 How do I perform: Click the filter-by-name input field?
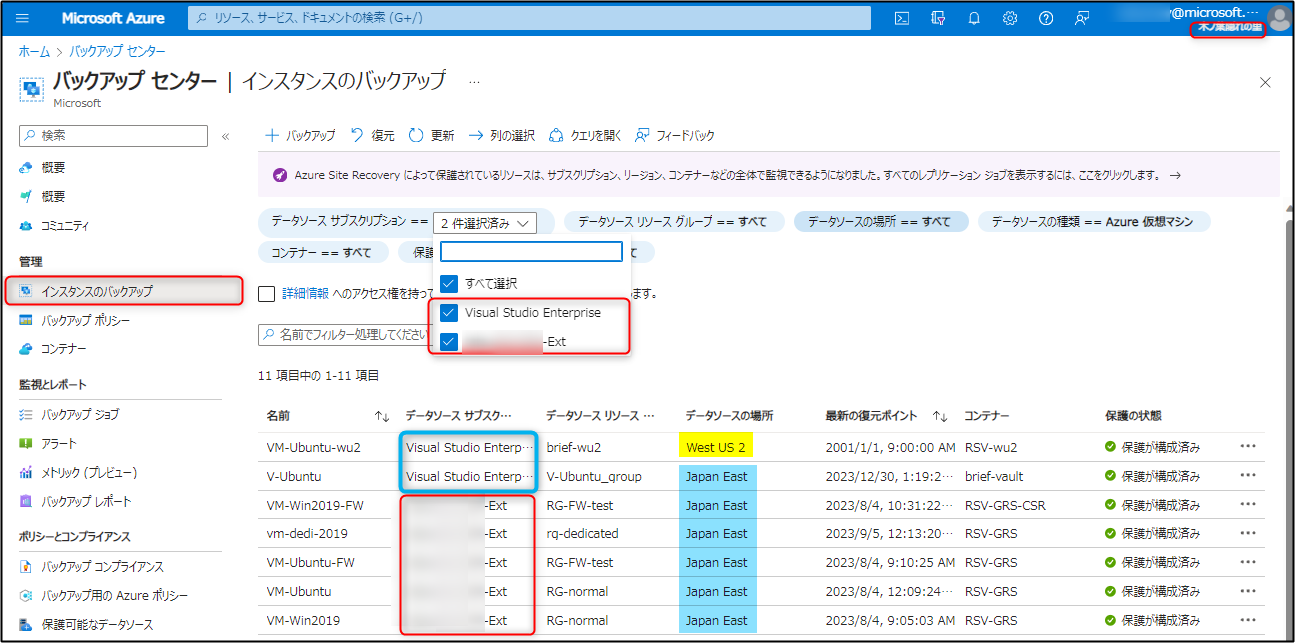coord(345,334)
